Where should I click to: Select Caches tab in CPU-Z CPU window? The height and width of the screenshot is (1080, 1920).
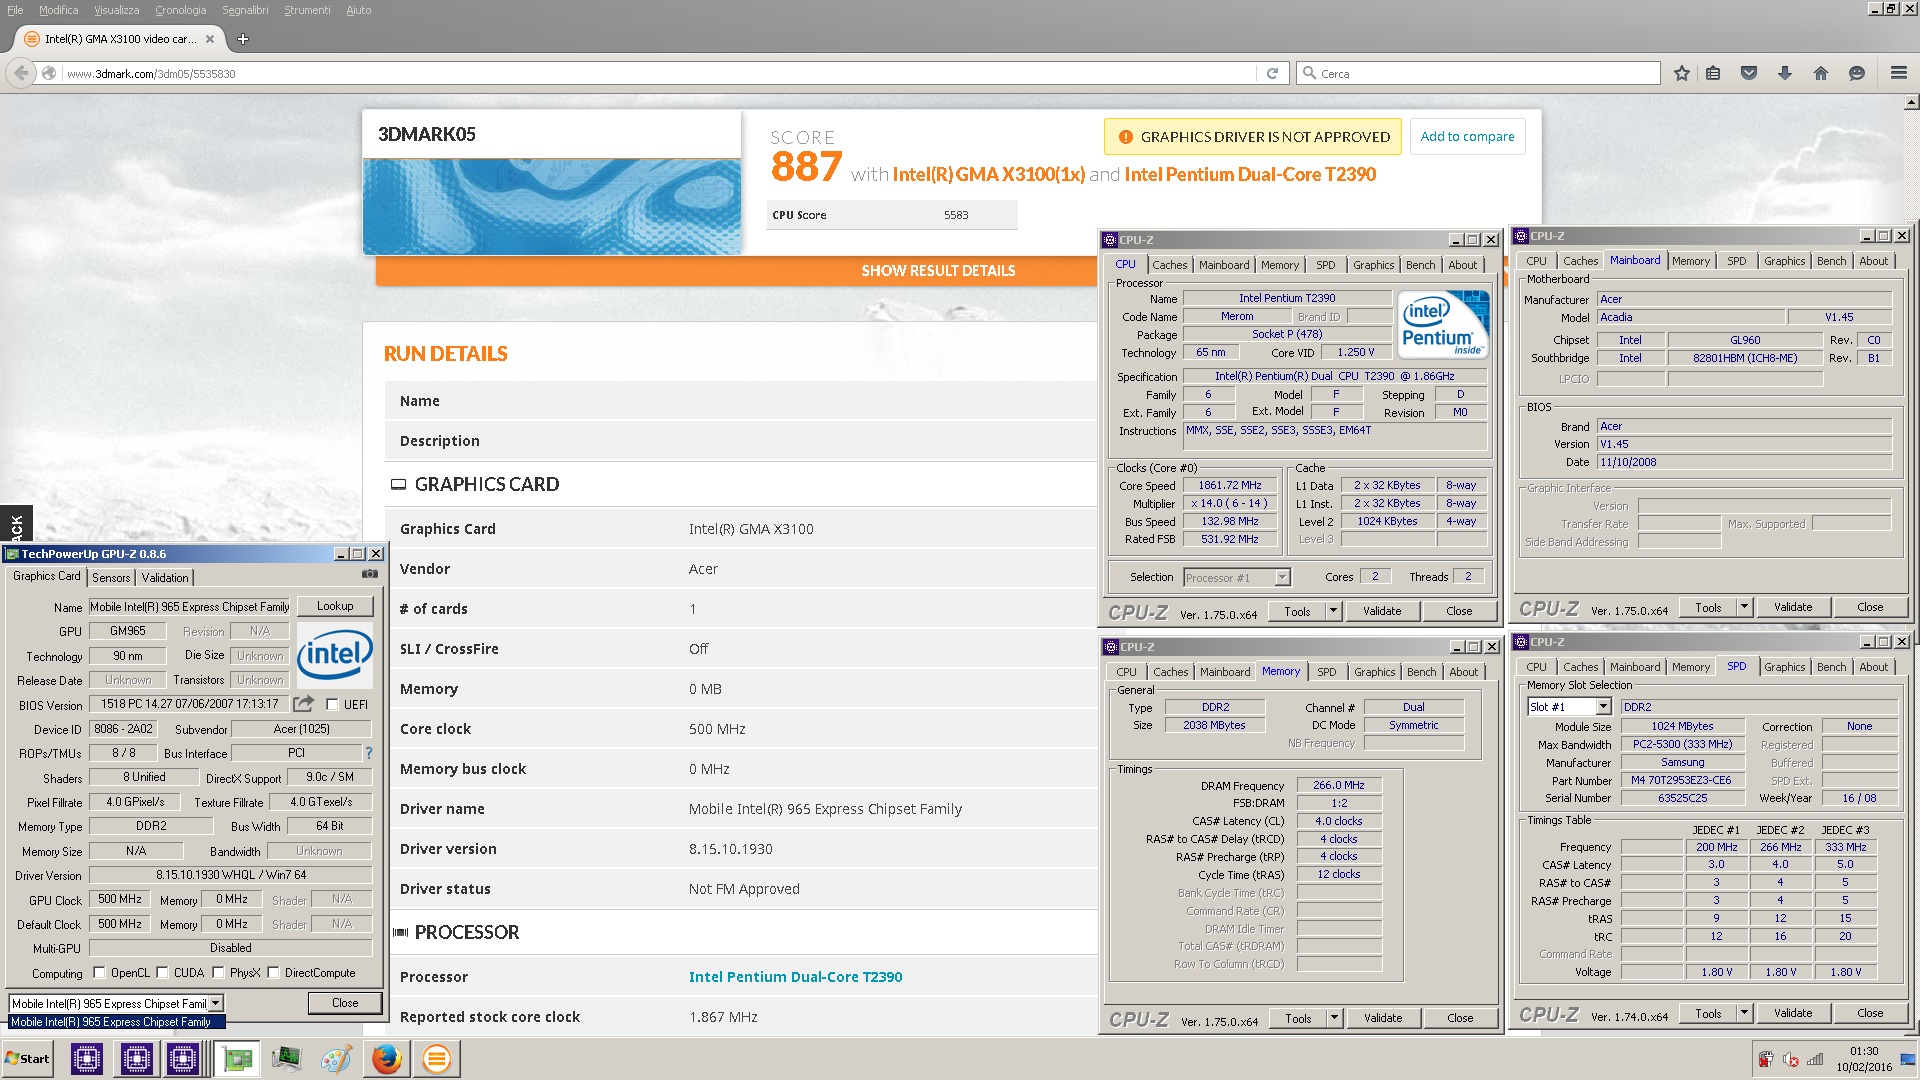pos(1169,265)
